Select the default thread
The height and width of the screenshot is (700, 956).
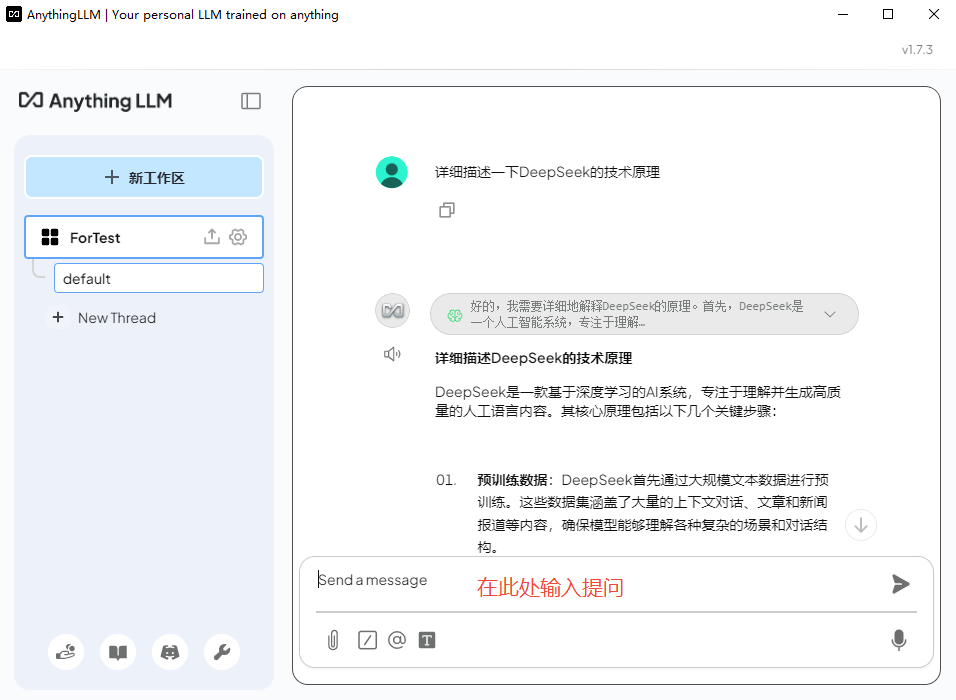pyautogui.click(x=159, y=278)
